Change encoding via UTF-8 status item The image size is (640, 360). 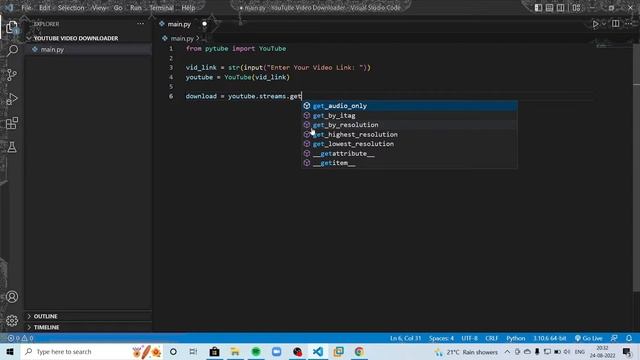[x=469, y=338]
